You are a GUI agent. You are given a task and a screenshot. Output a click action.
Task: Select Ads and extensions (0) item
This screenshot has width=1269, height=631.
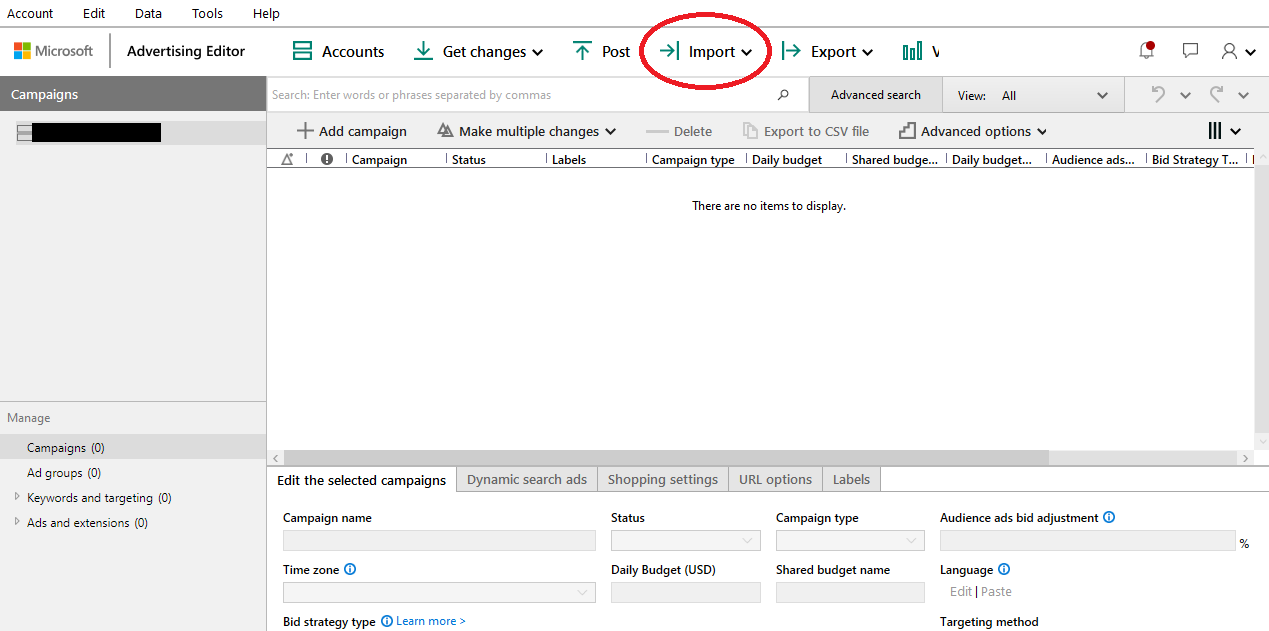tap(87, 523)
